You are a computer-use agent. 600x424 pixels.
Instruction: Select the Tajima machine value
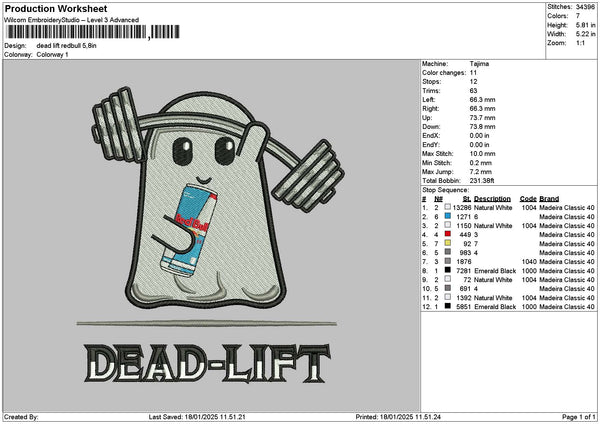point(479,64)
